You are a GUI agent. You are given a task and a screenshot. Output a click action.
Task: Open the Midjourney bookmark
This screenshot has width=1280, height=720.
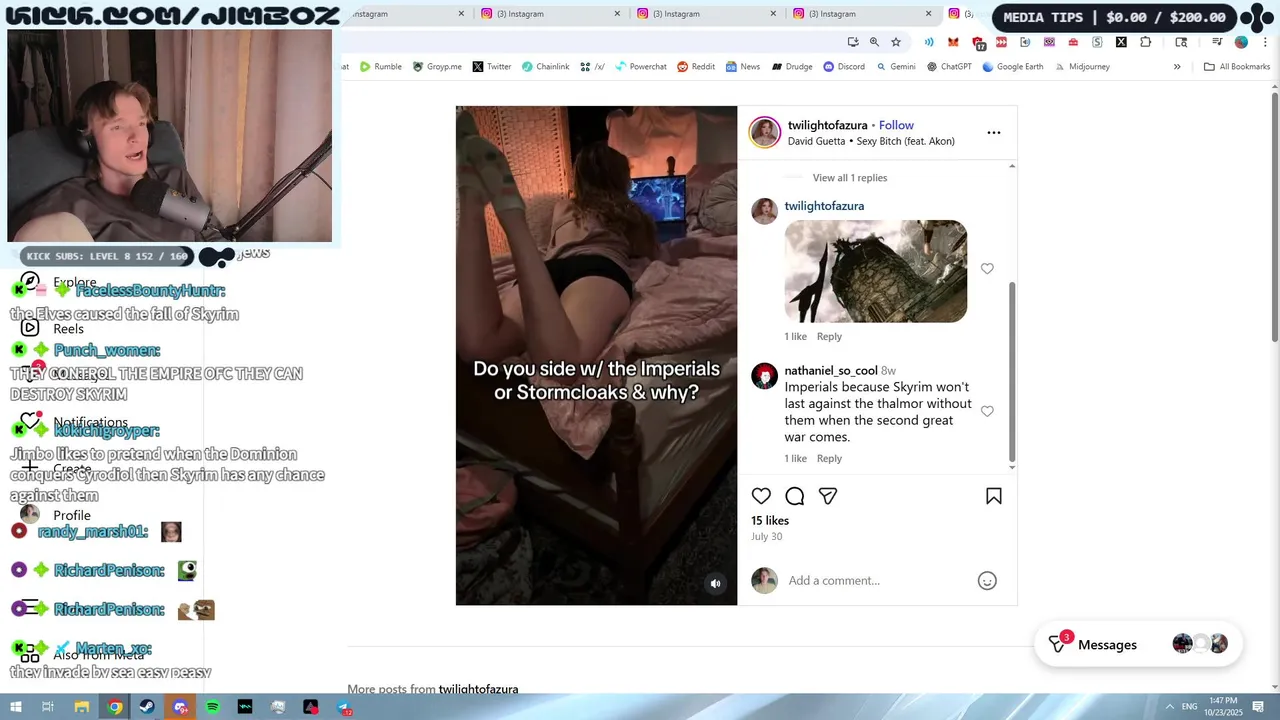tap(1081, 67)
